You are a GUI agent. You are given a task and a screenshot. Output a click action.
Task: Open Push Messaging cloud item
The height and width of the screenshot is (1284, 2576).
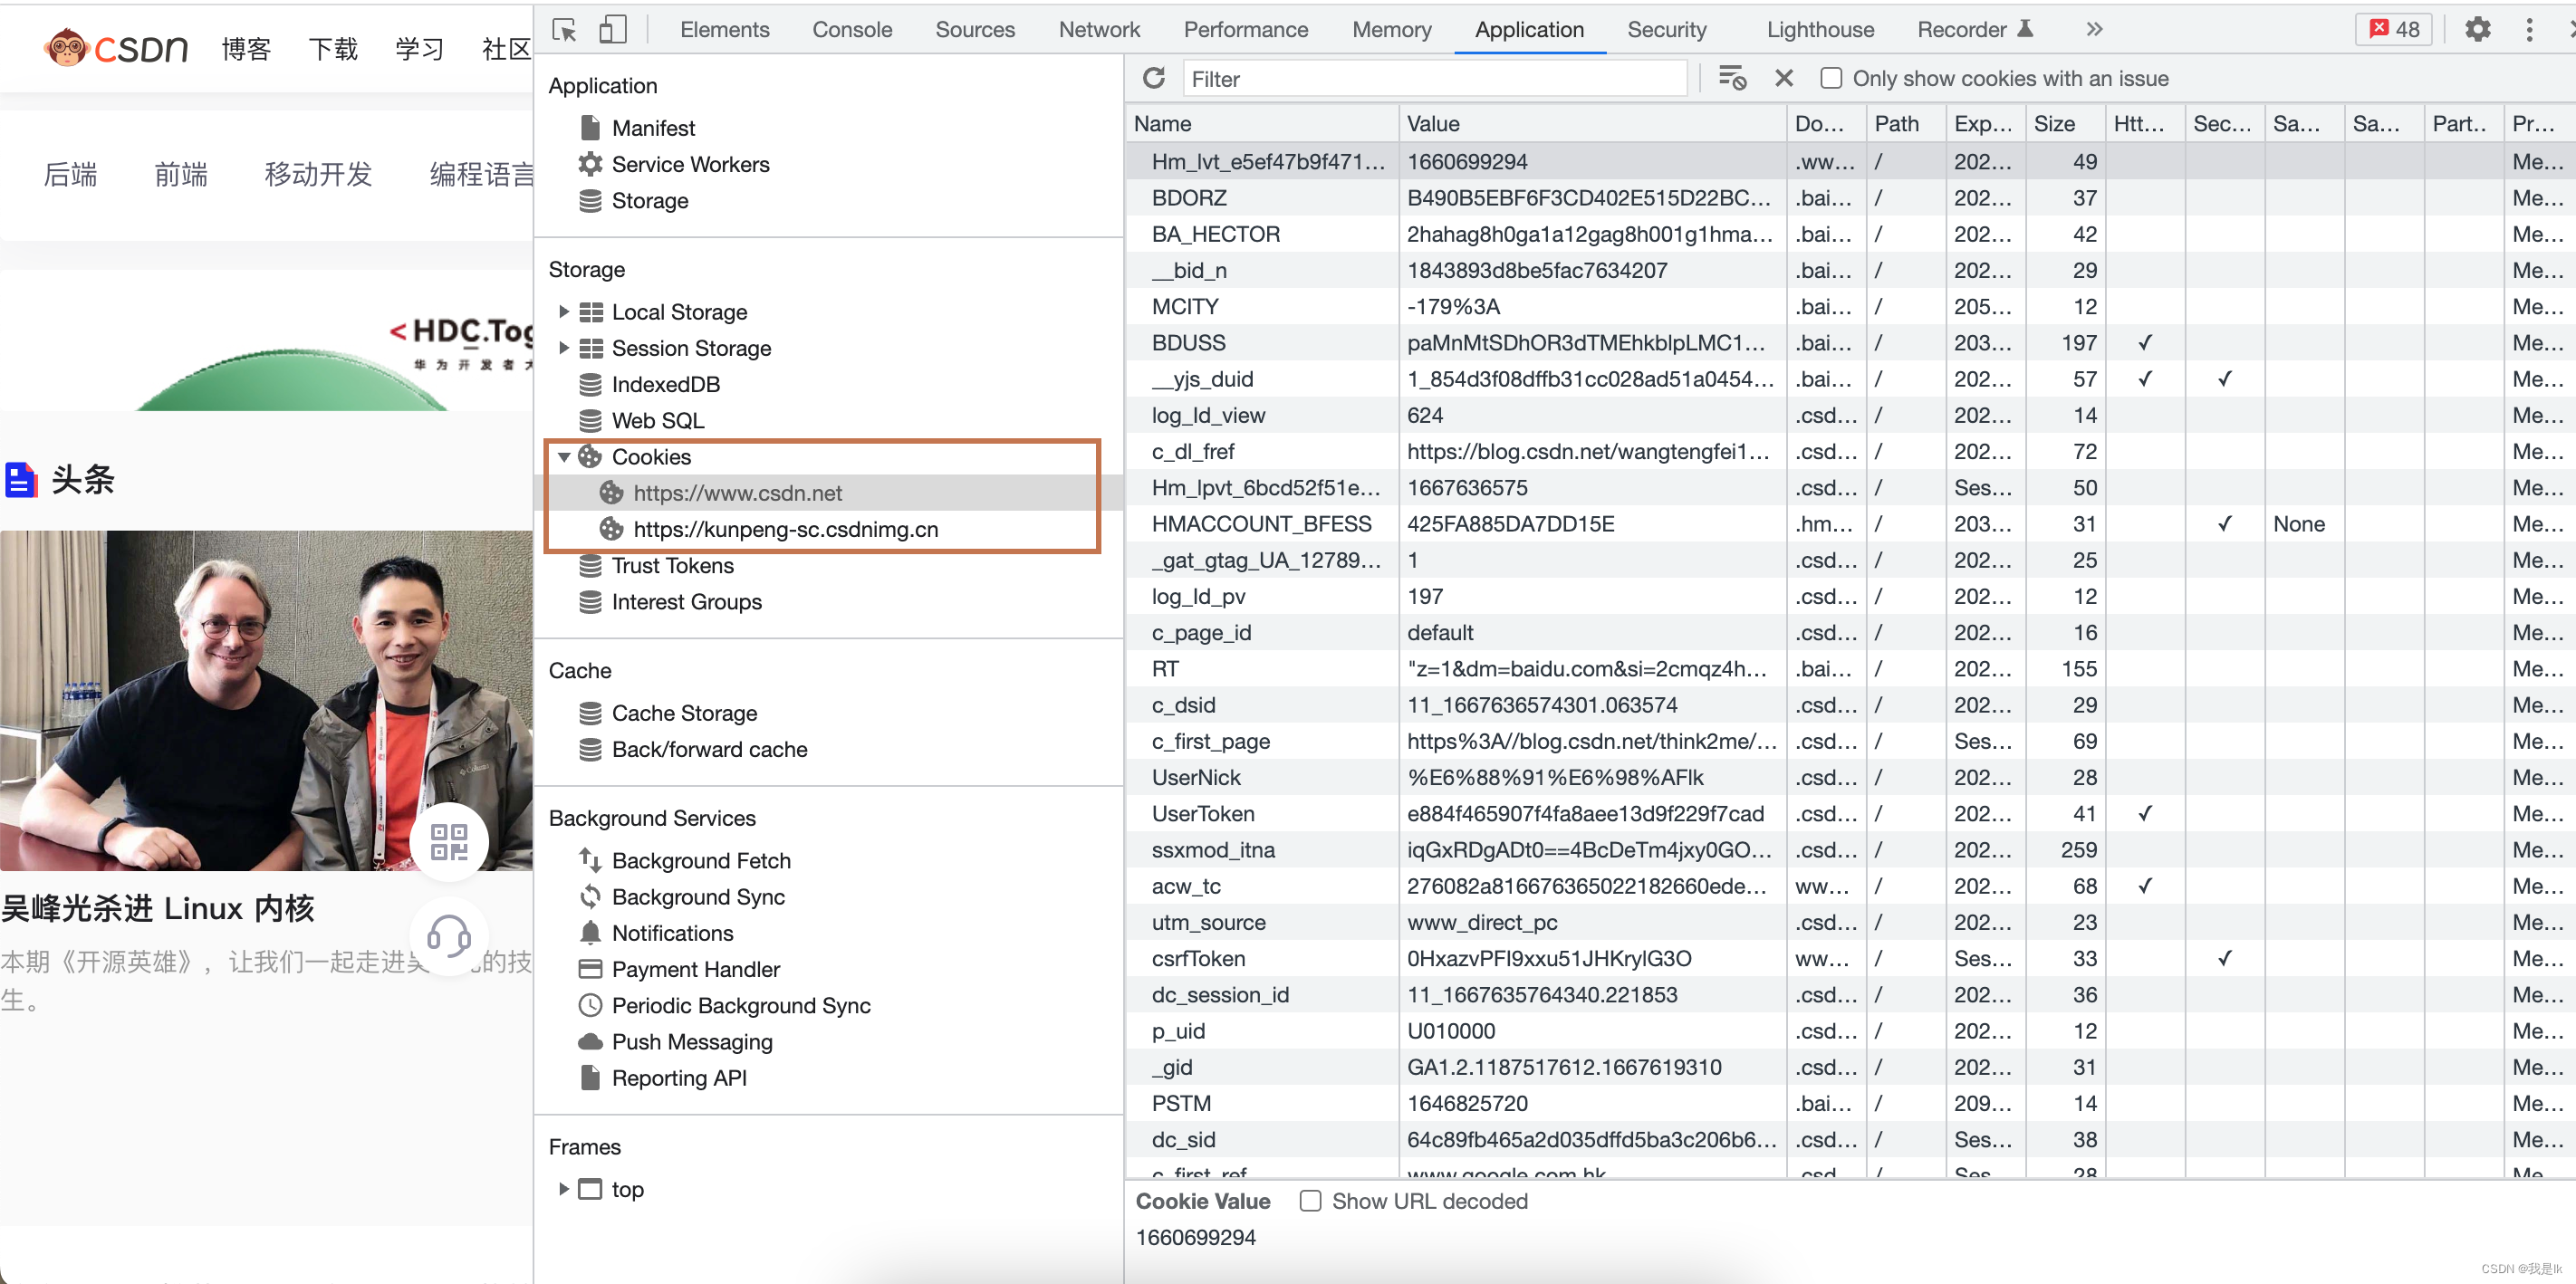click(692, 1042)
